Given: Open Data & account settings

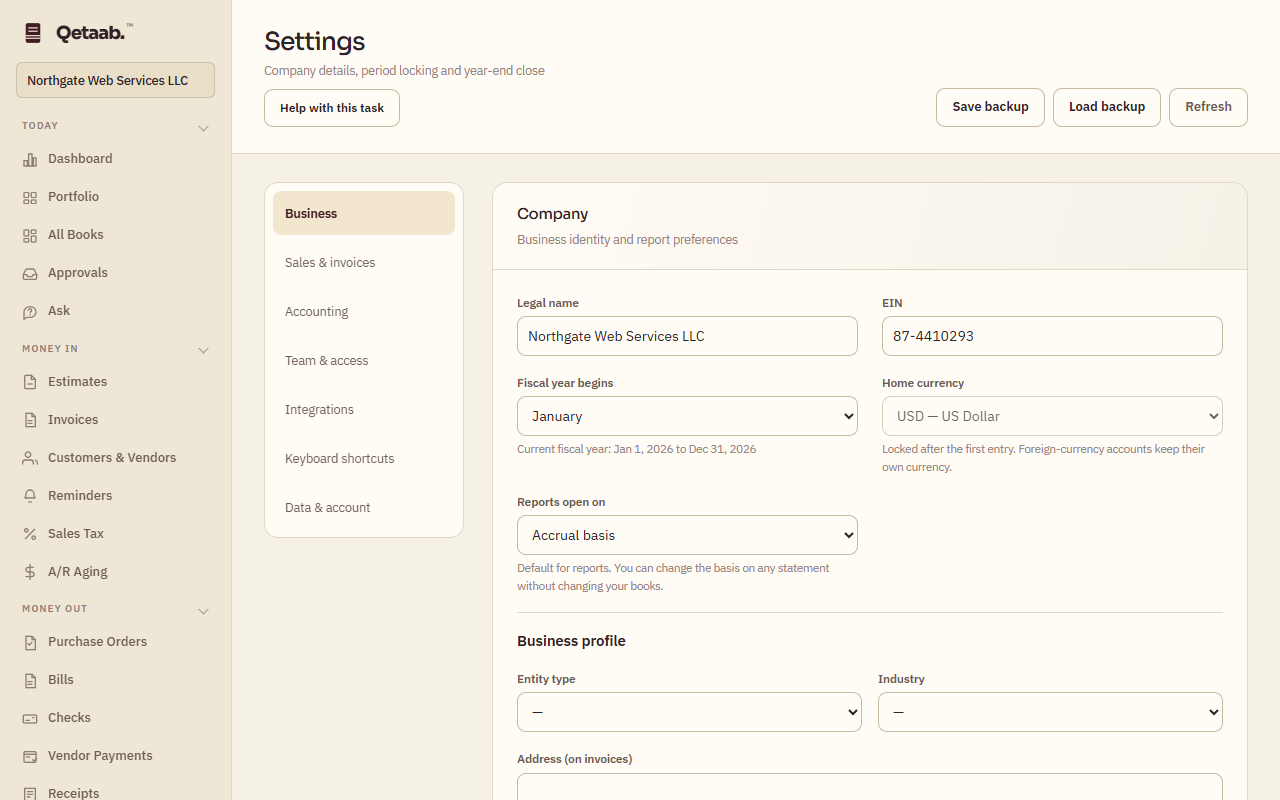Looking at the screenshot, I should click(x=364, y=507).
